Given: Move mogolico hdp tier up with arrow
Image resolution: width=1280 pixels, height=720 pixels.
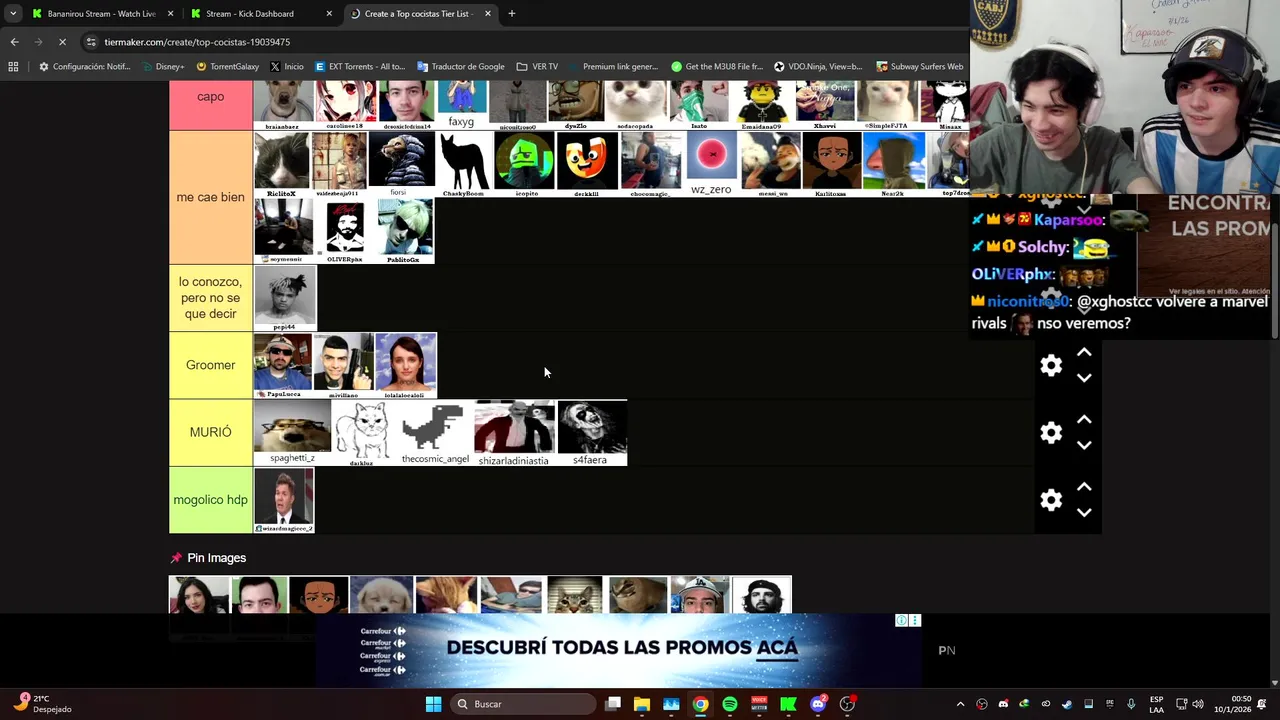Looking at the screenshot, I should (1084, 486).
